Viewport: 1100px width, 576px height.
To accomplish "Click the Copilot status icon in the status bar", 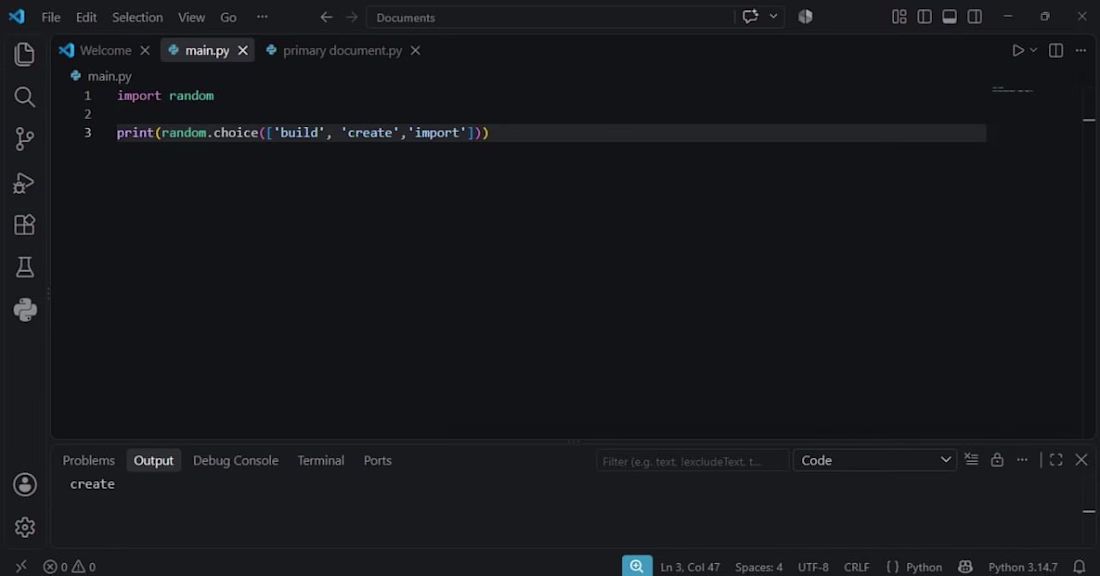I will click(965, 567).
